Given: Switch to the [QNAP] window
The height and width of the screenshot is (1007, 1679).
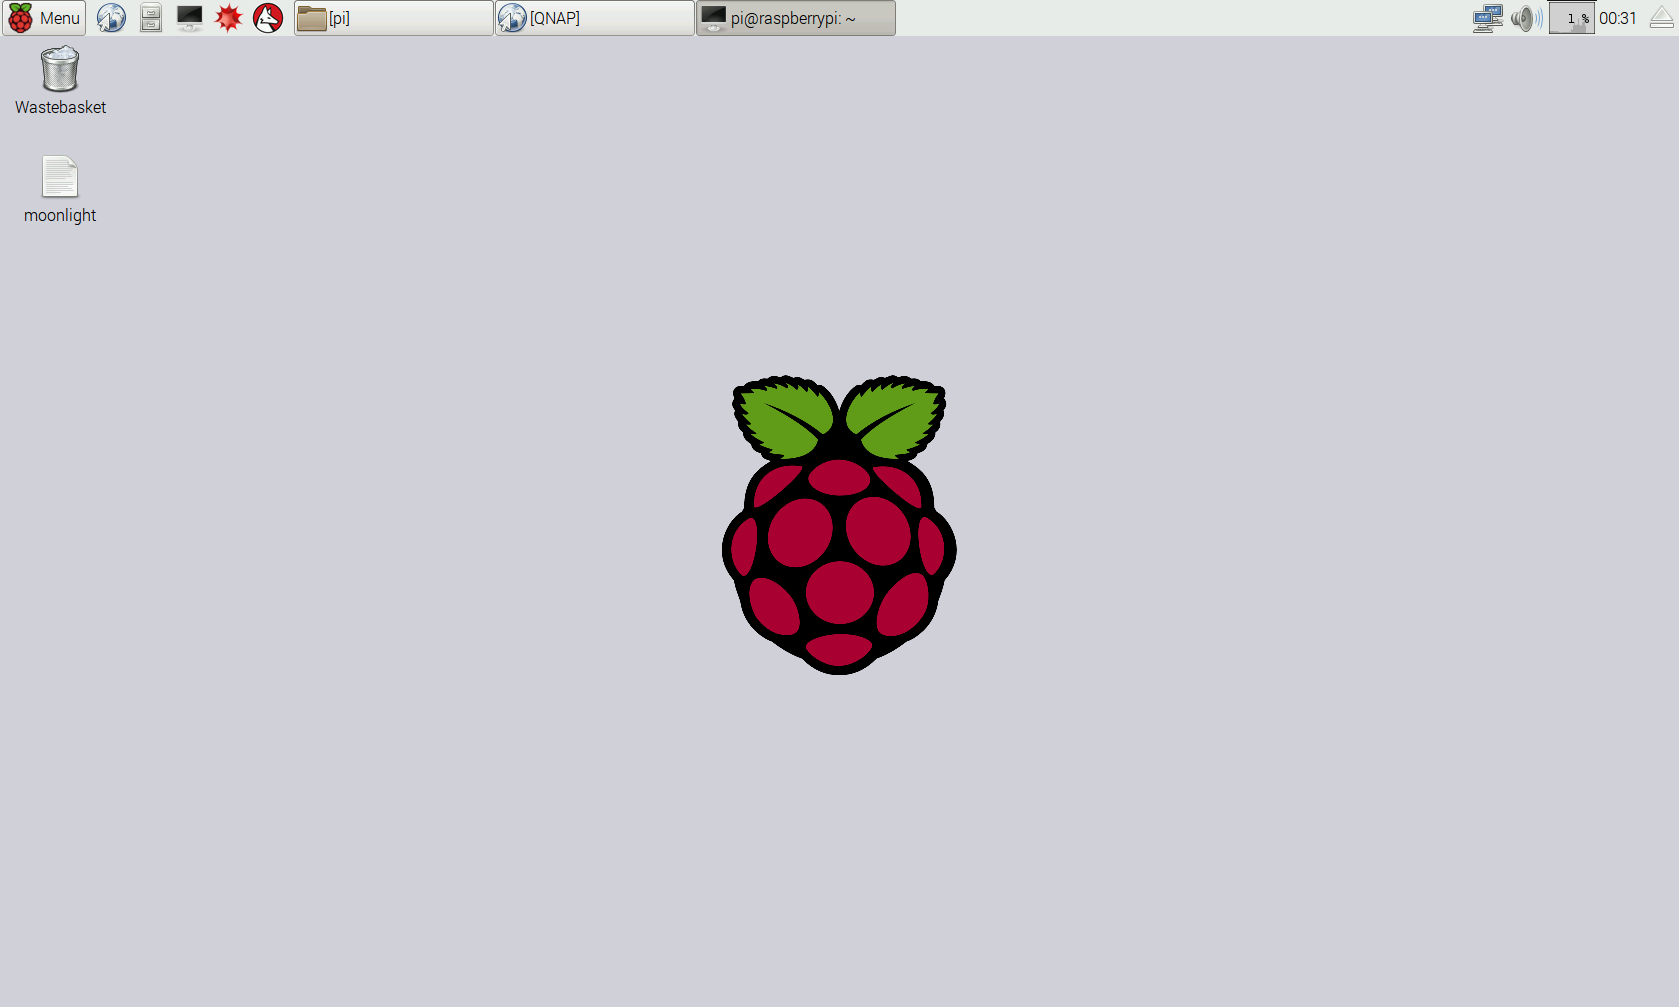Looking at the screenshot, I should [594, 17].
